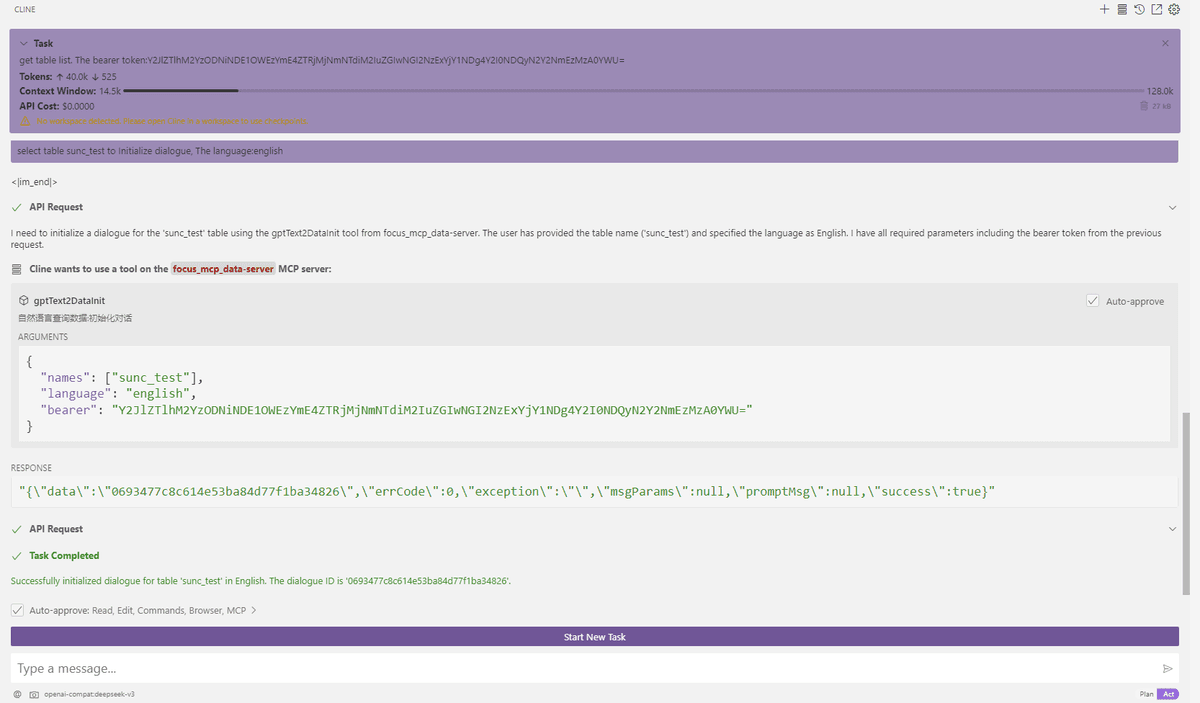Viewport: 1200px width, 703px height.
Task: Close the current task with the X
Action: point(1165,44)
